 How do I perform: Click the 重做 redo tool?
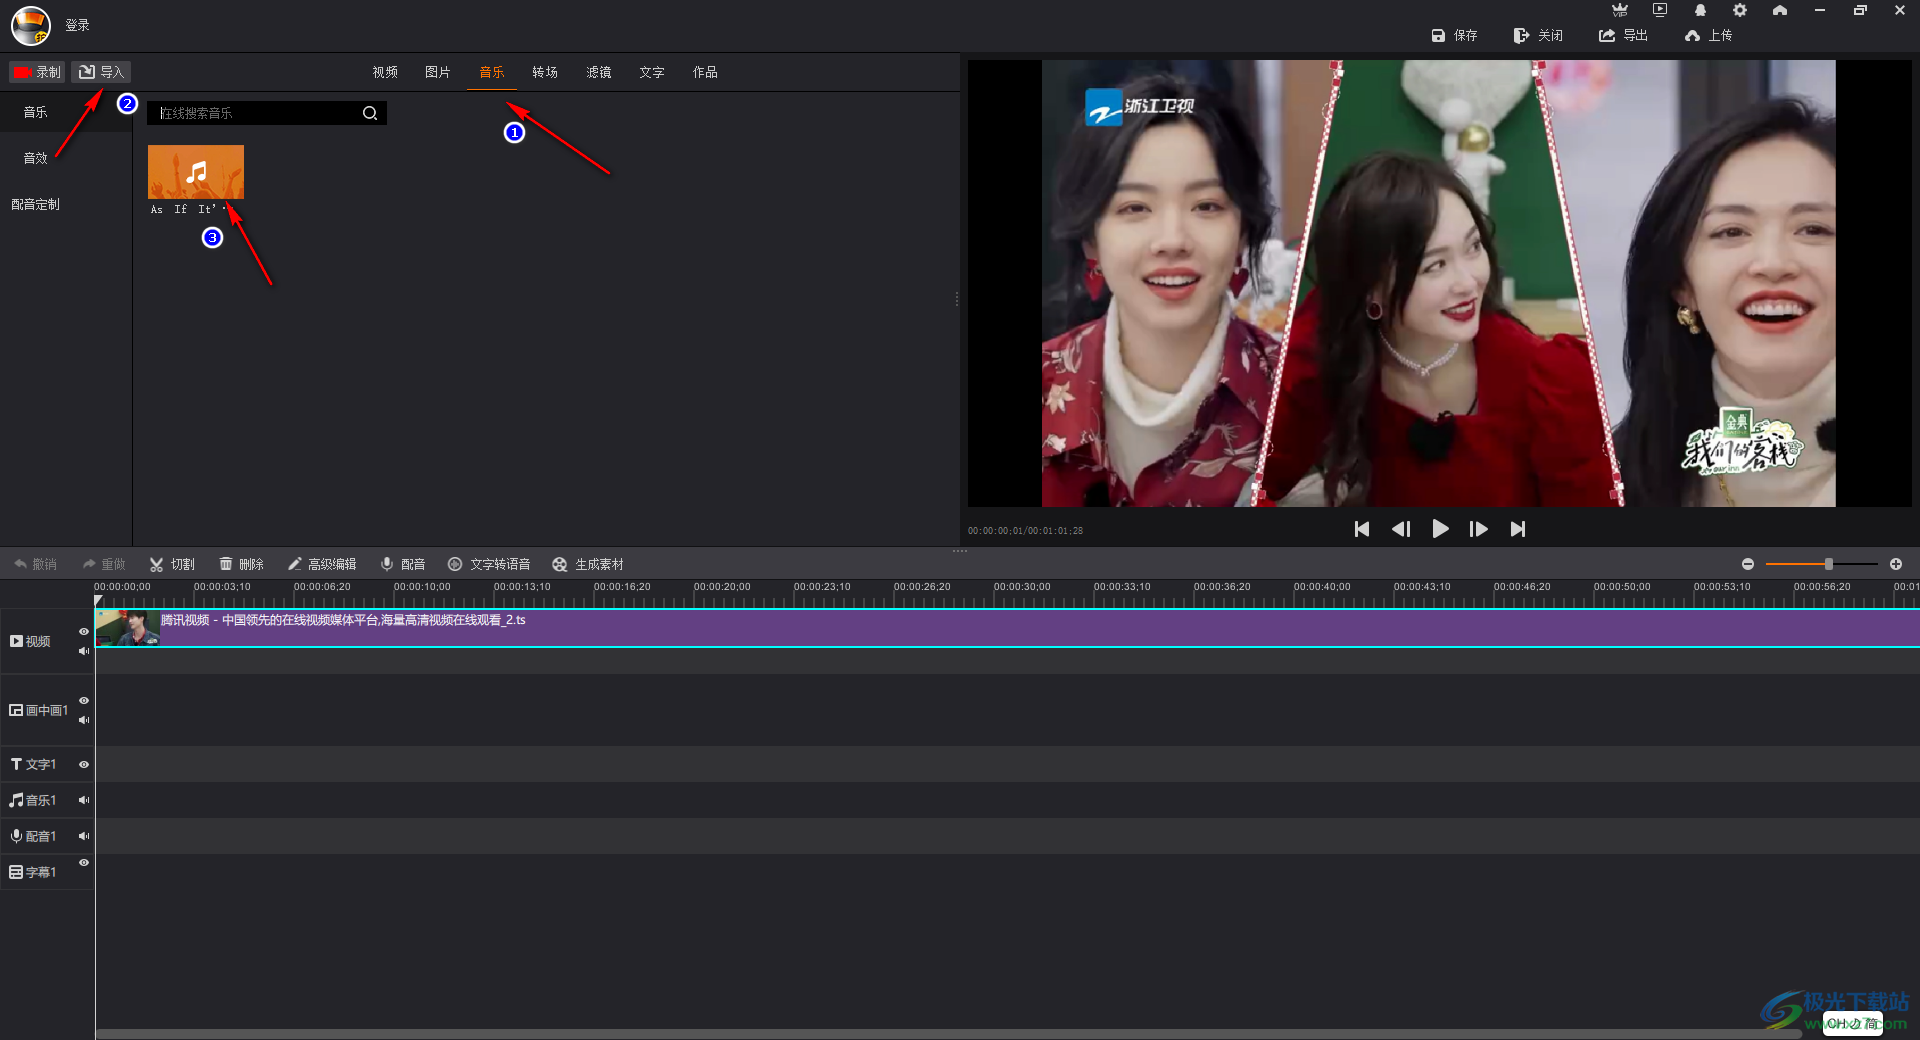(104, 564)
